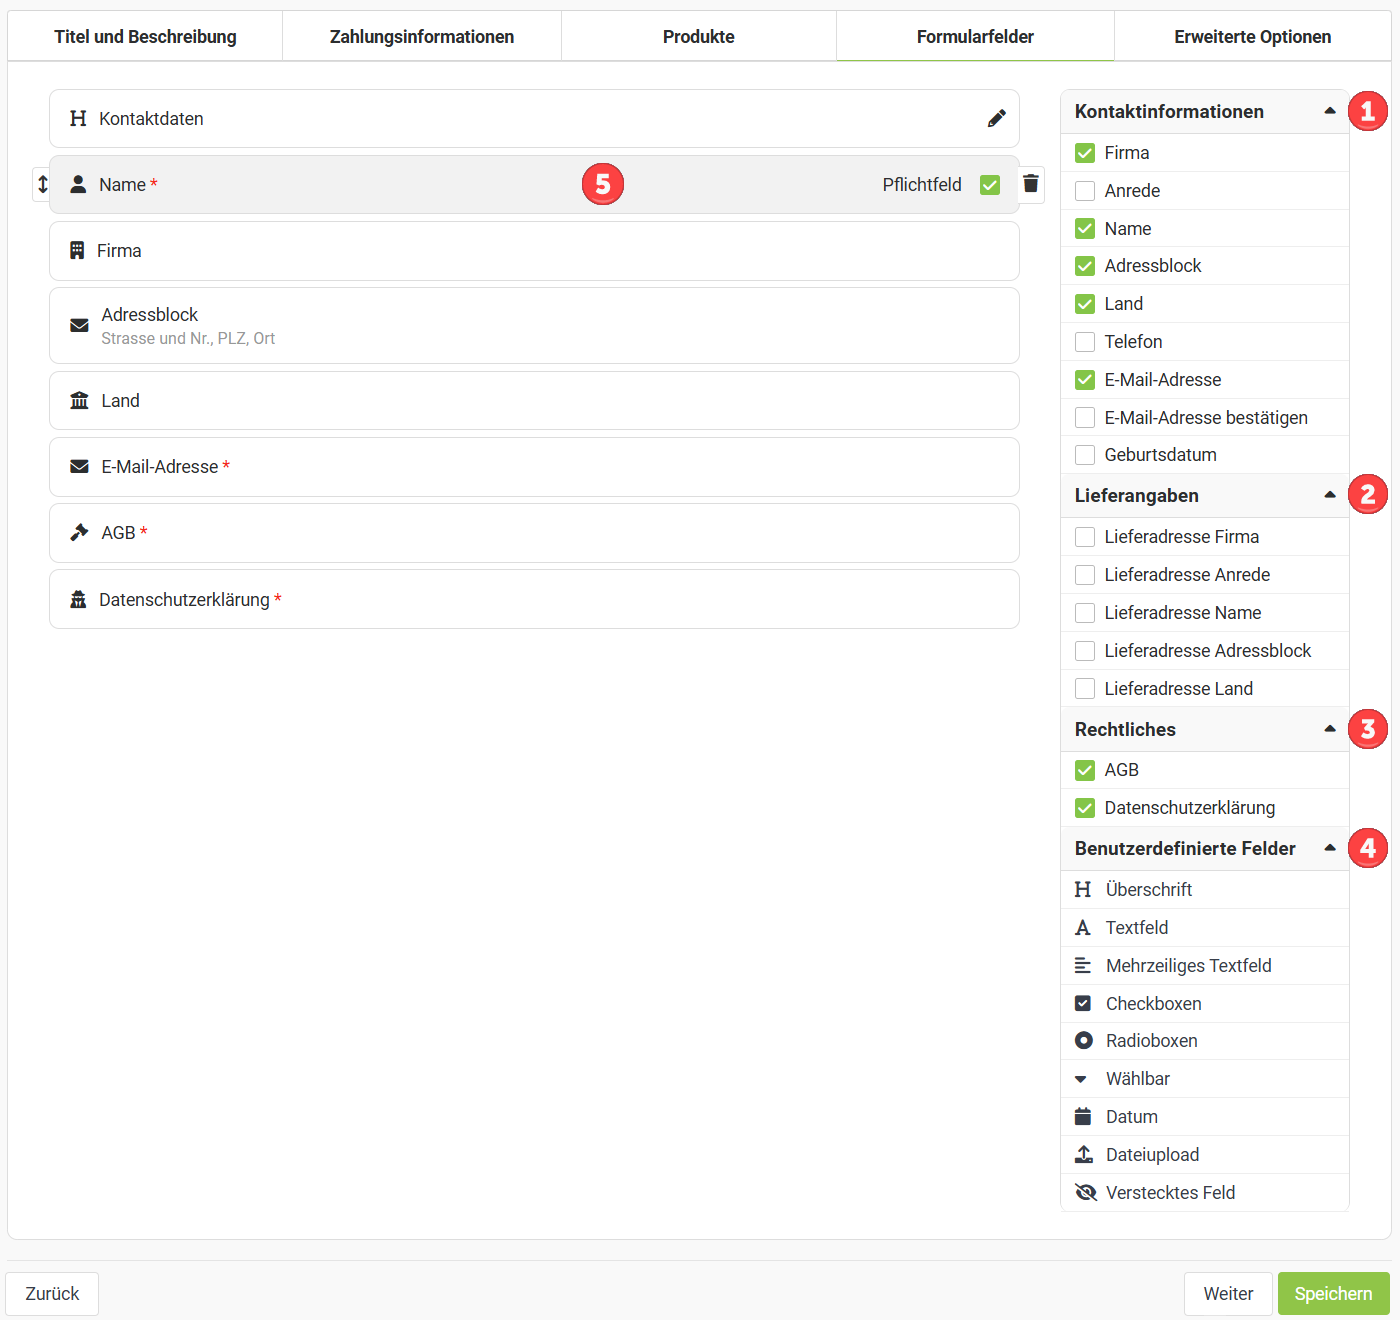This screenshot has width=1400, height=1320.
Task: Click the Überschrift heading icon
Action: point(1083,890)
